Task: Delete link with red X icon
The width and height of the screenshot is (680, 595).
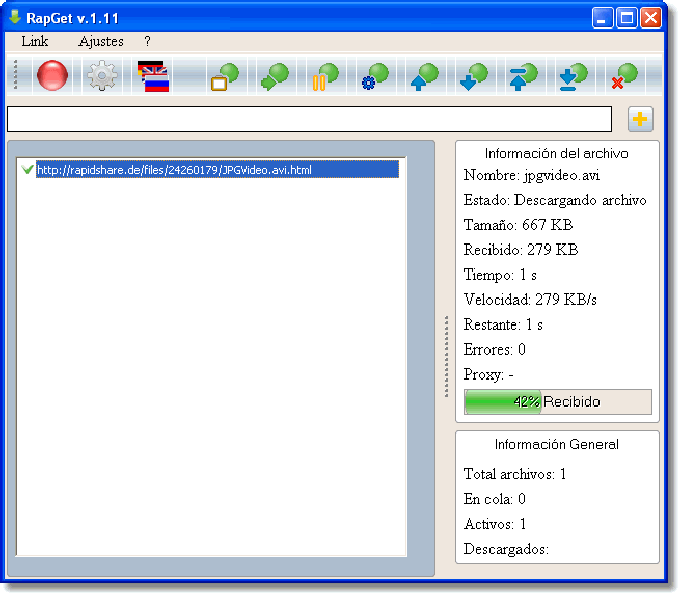Action: point(624,76)
